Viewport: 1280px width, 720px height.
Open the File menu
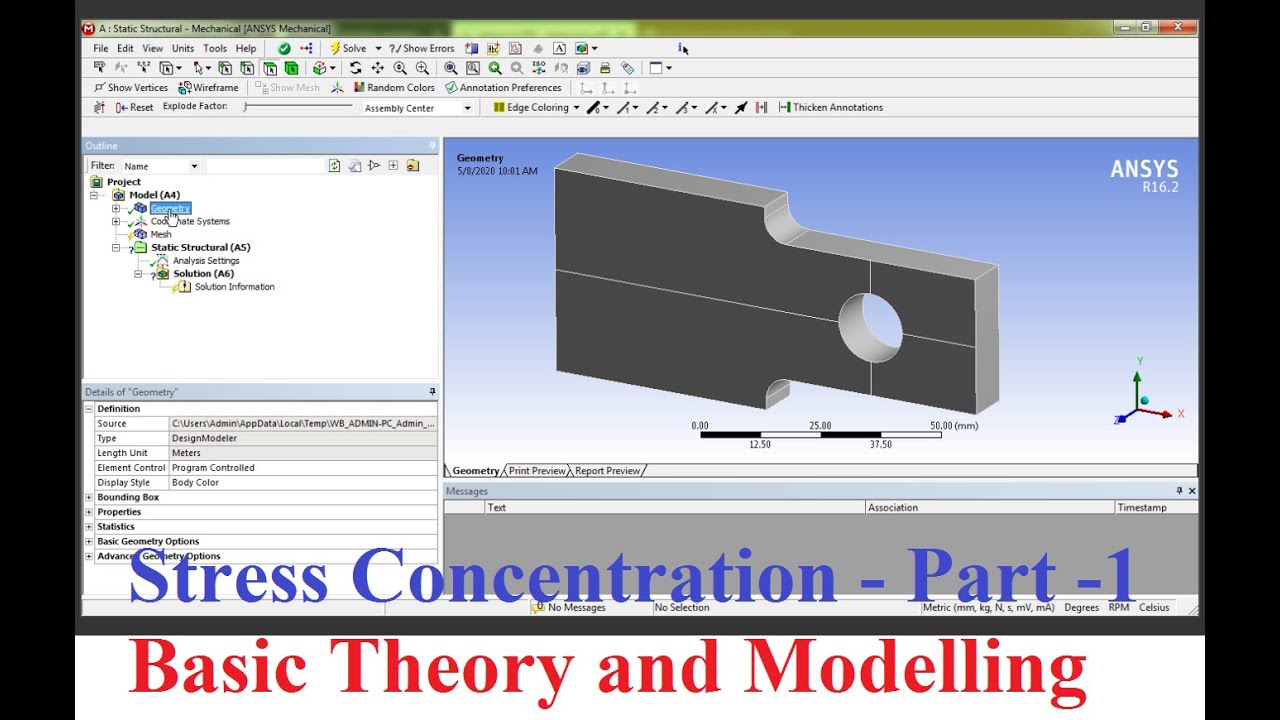point(101,48)
